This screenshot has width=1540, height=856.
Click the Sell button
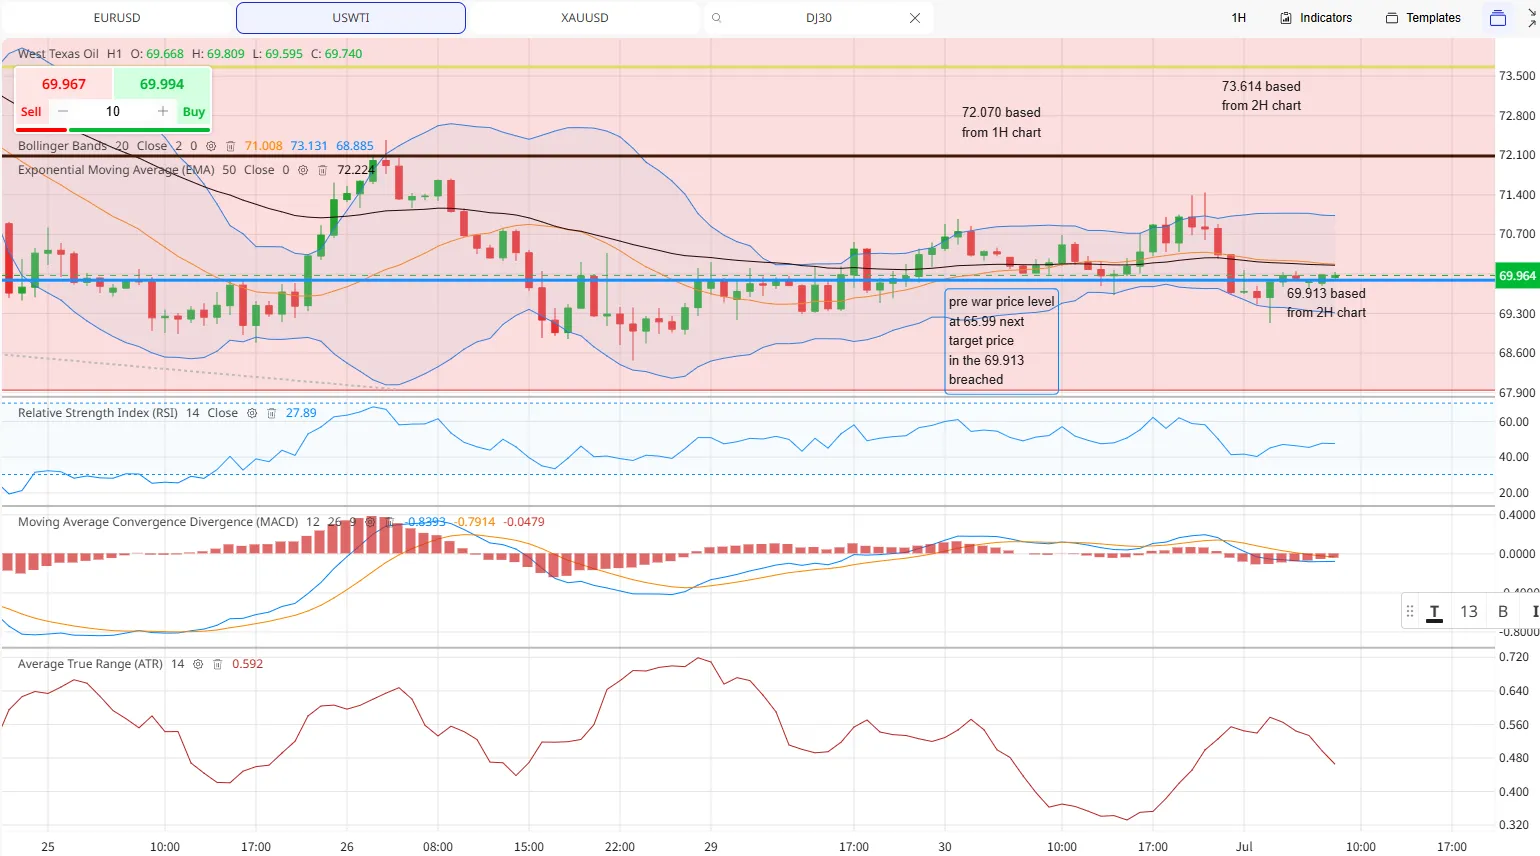[31, 112]
